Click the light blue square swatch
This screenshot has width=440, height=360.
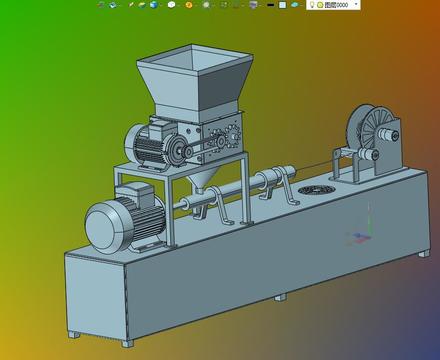tap(282, 5)
